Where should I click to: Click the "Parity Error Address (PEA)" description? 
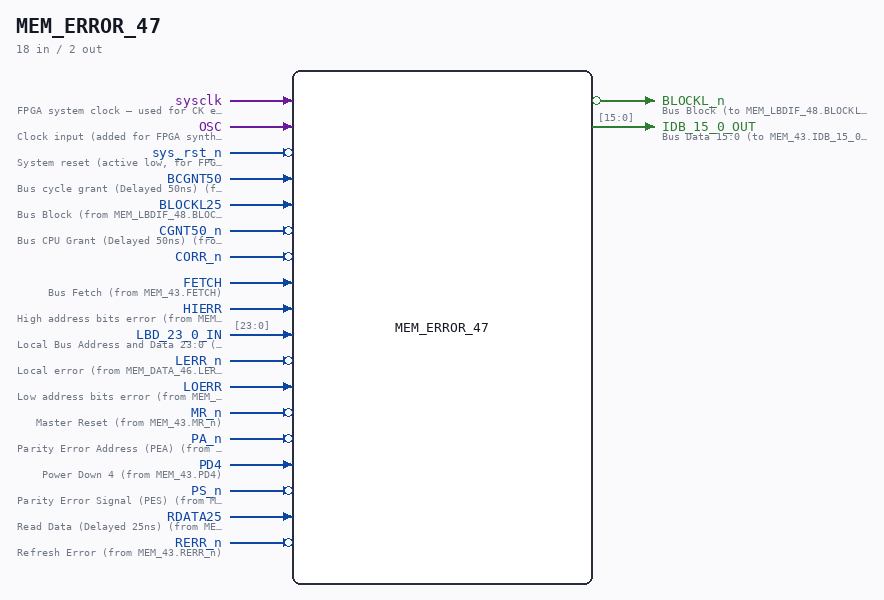coord(120,448)
